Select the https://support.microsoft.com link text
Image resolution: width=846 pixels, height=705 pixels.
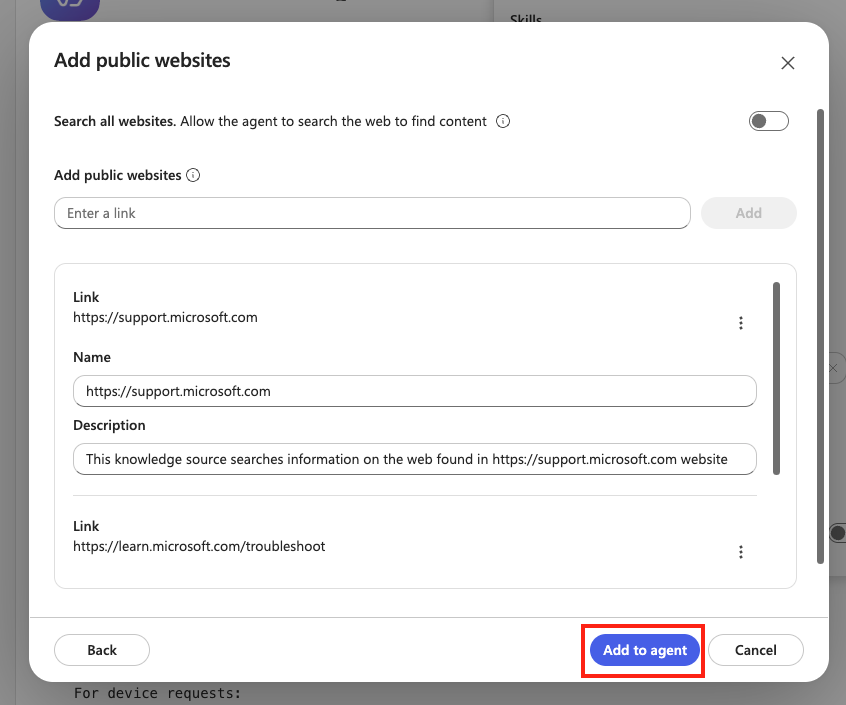[165, 317]
